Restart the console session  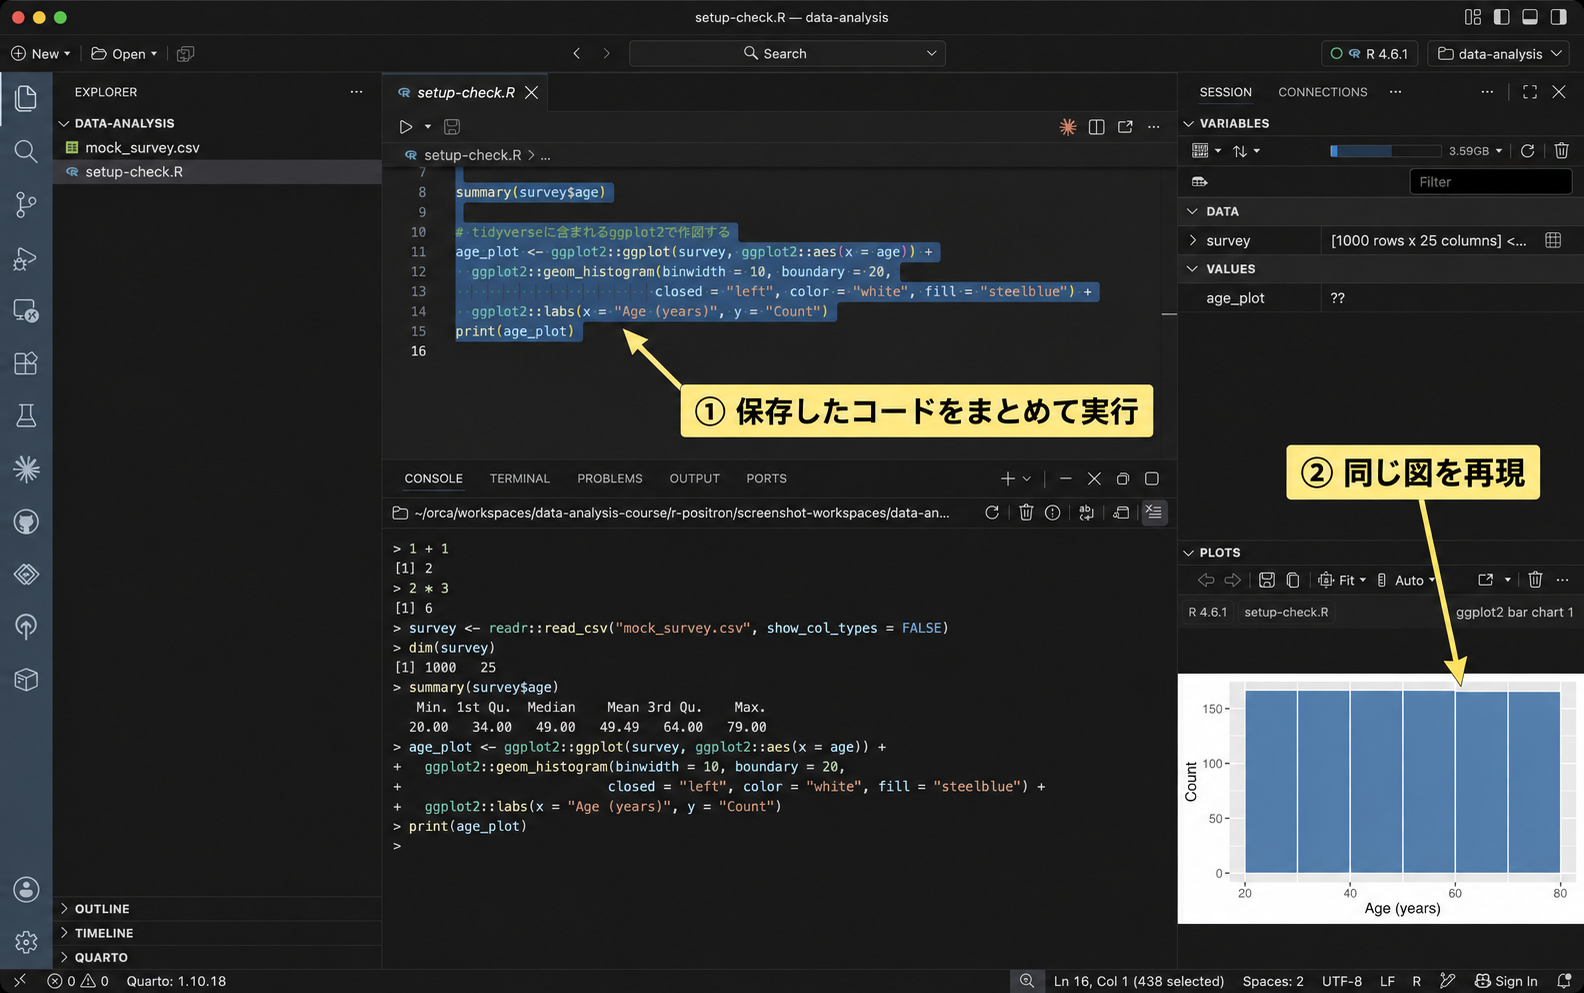[x=992, y=513]
